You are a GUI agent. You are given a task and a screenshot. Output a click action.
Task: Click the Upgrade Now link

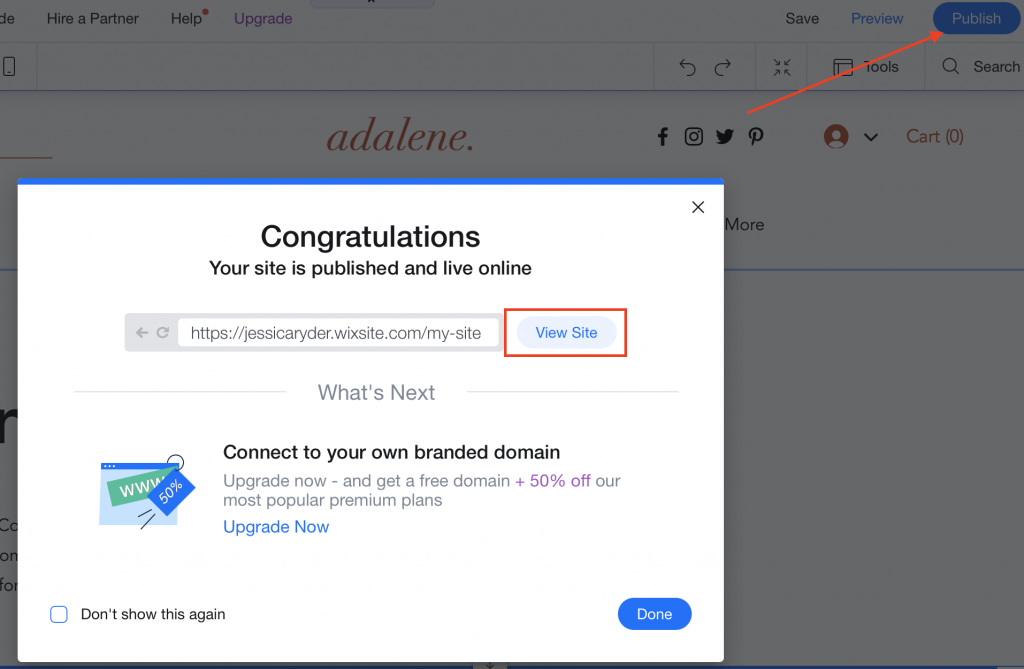(x=276, y=526)
